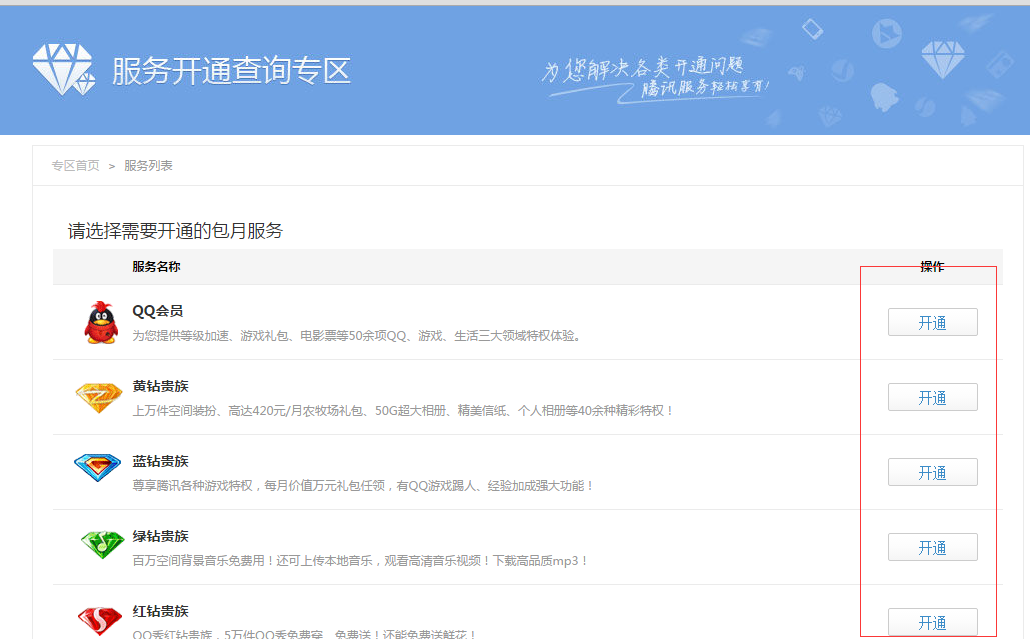
Task: Click the 开通 button for 红钻贵族
Action: (x=932, y=621)
